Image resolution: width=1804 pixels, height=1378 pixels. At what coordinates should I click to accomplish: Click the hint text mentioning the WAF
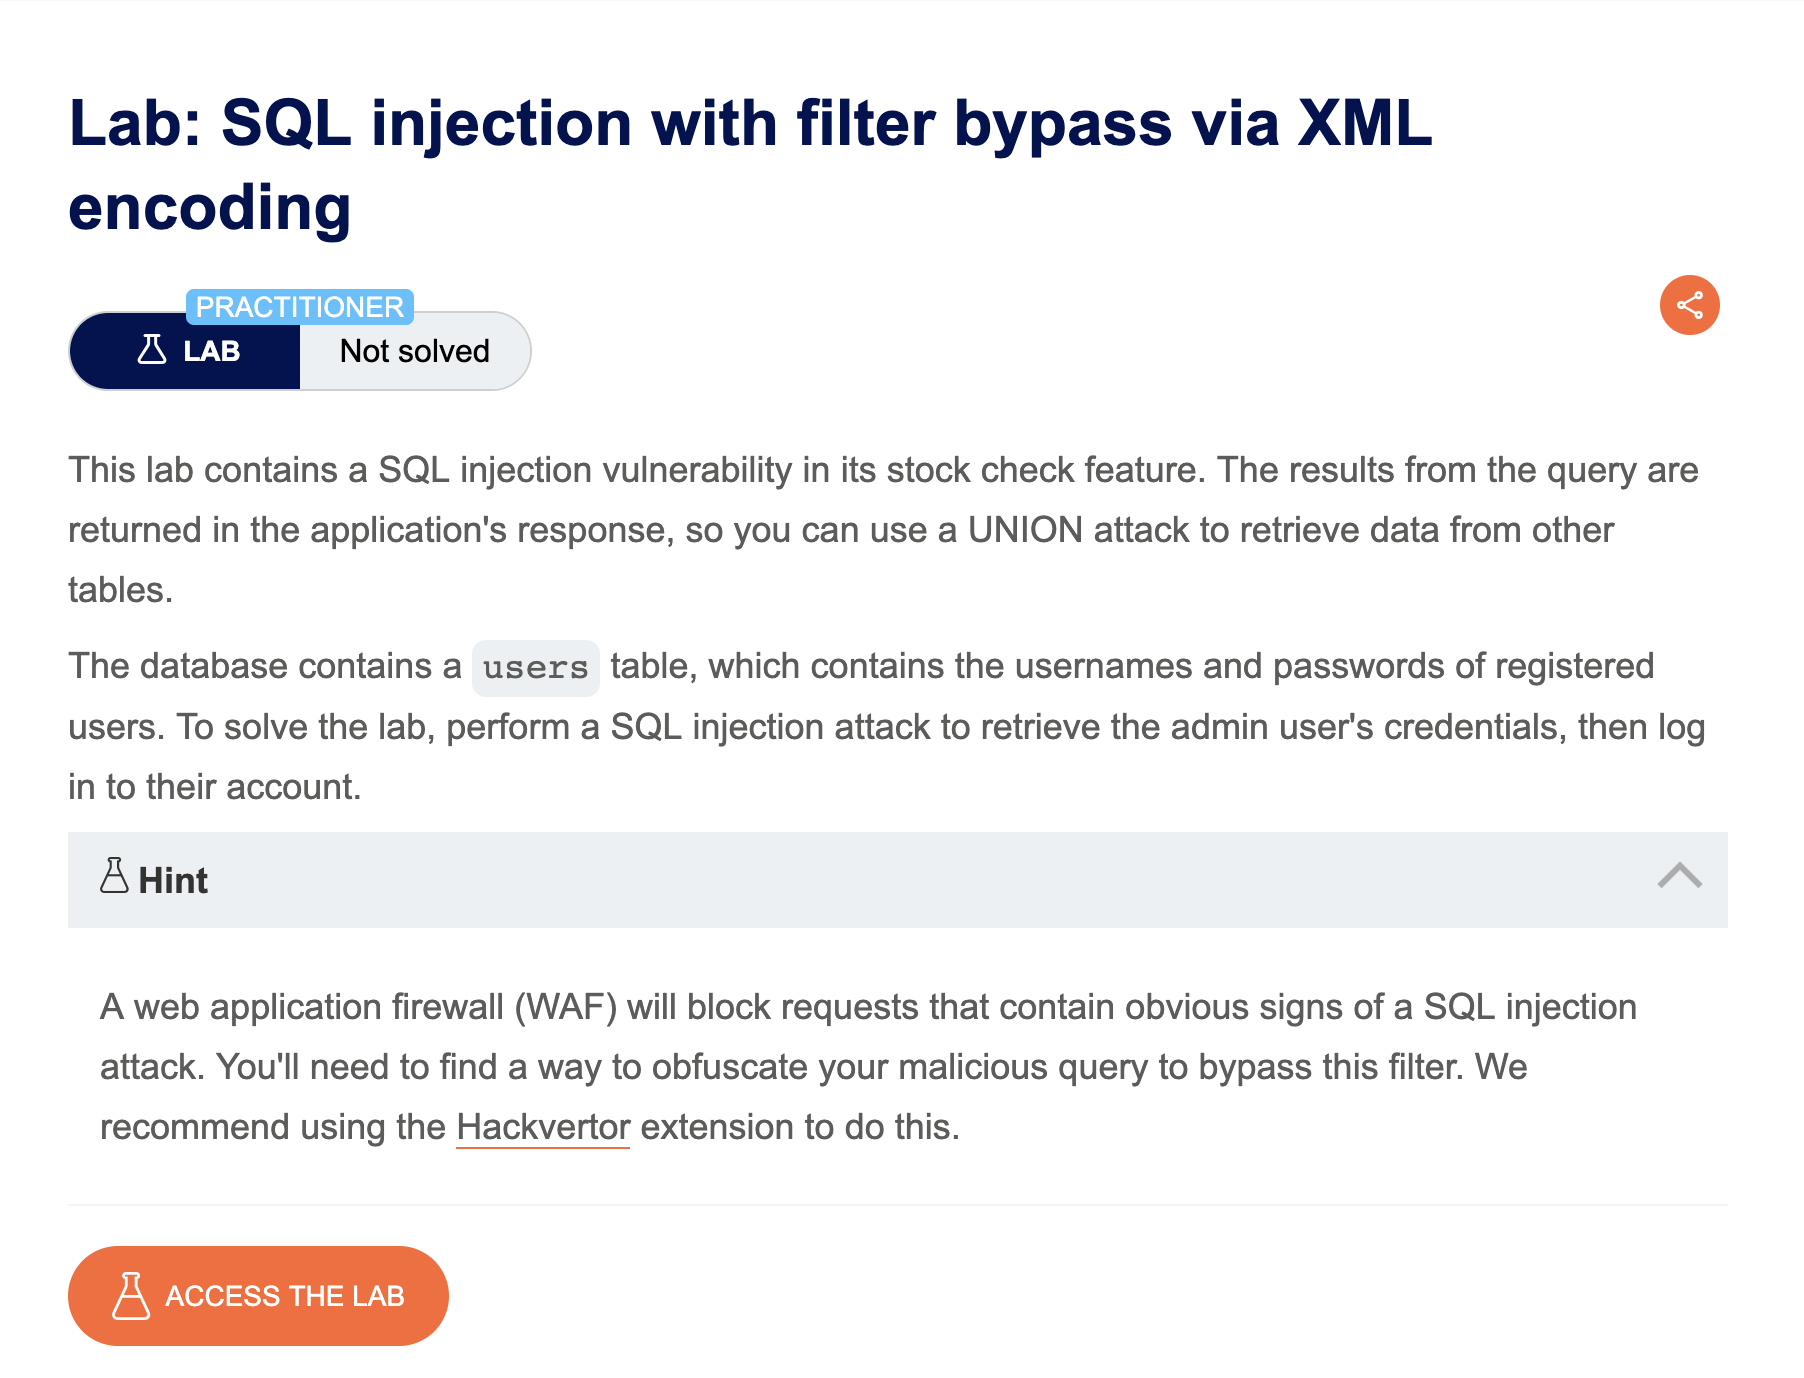pos(868,1067)
